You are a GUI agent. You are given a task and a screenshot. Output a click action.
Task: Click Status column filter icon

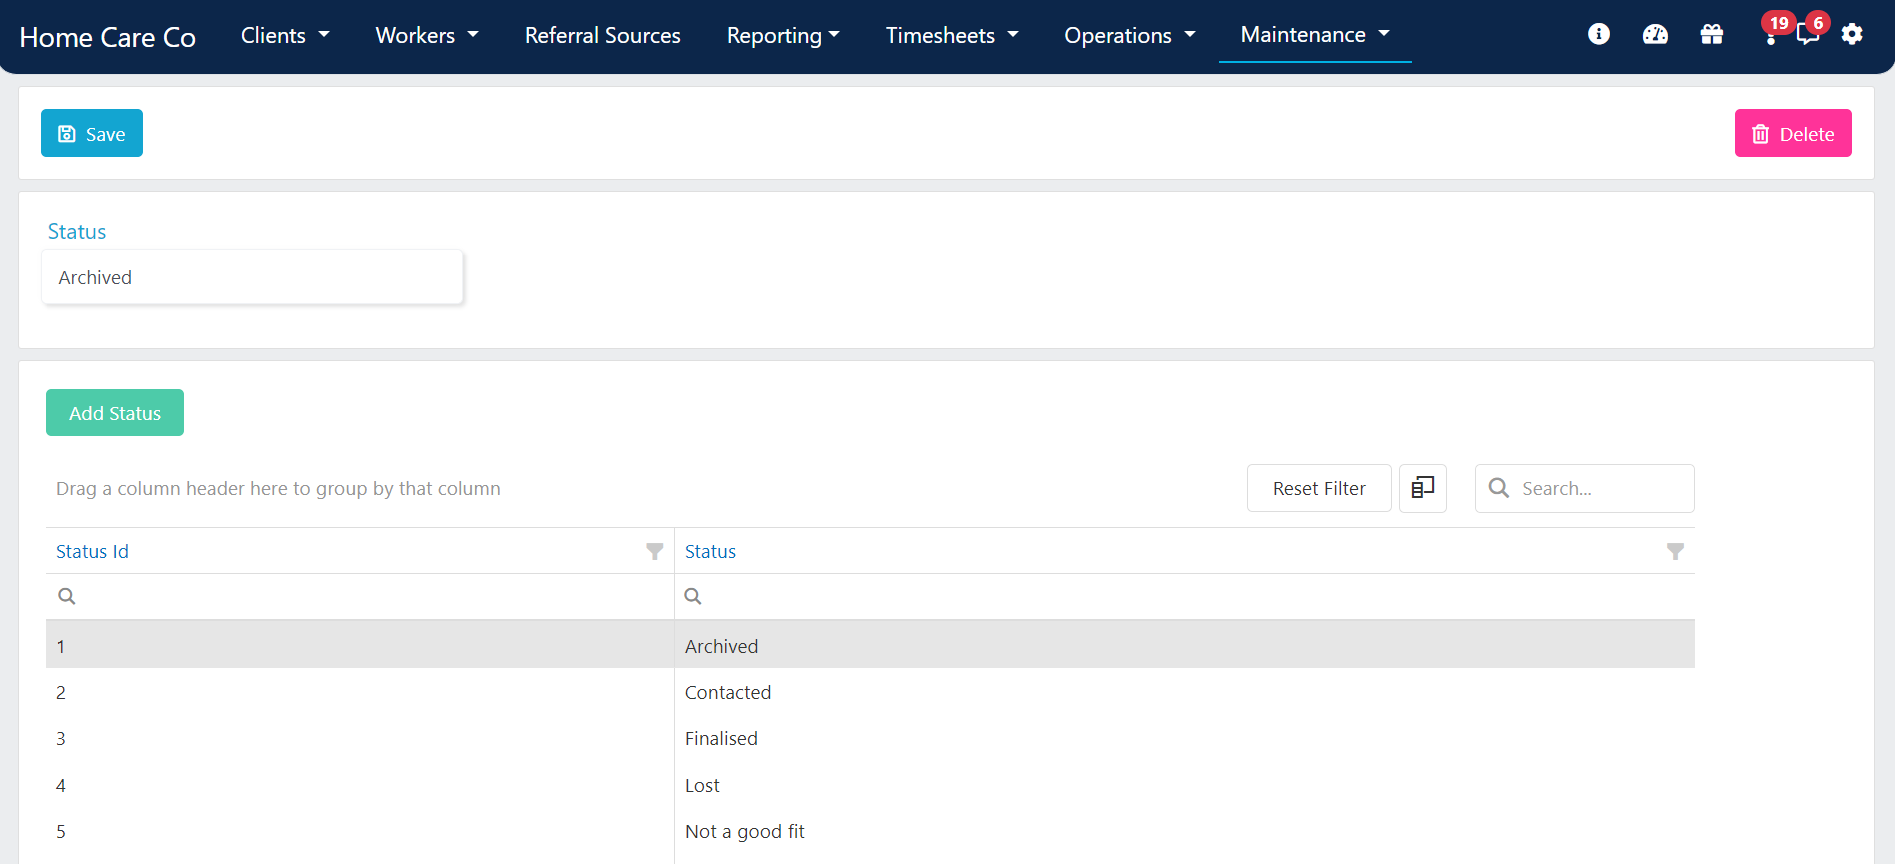coord(1676,551)
